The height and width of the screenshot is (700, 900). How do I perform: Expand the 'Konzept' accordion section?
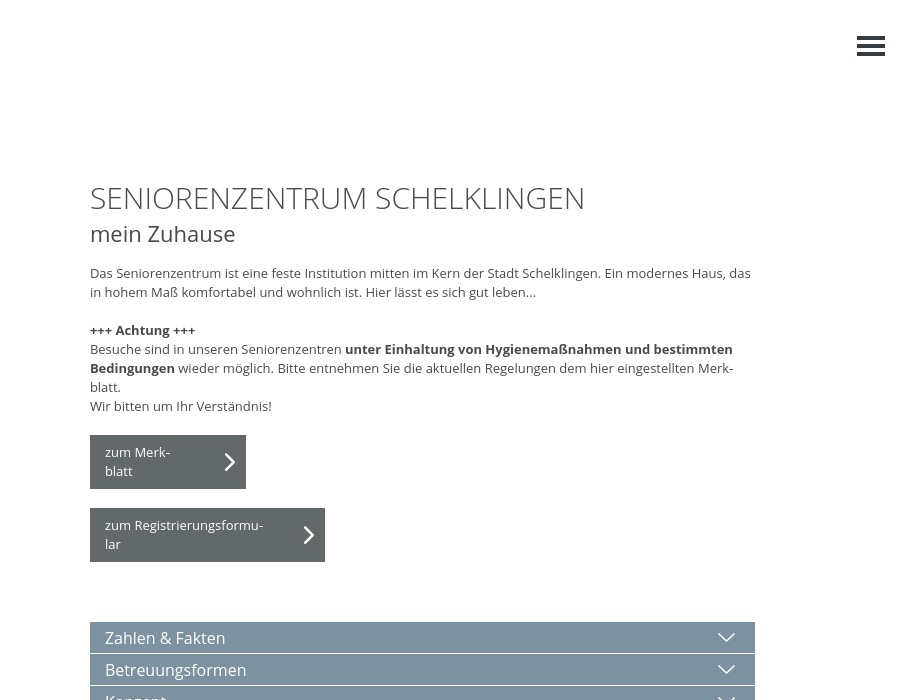click(x=422, y=695)
